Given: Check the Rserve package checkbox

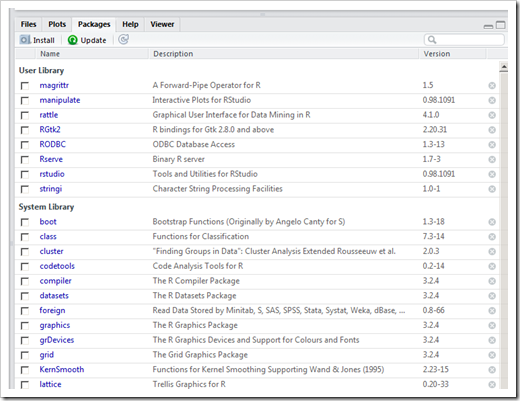Looking at the screenshot, I should (x=25, y=159).
